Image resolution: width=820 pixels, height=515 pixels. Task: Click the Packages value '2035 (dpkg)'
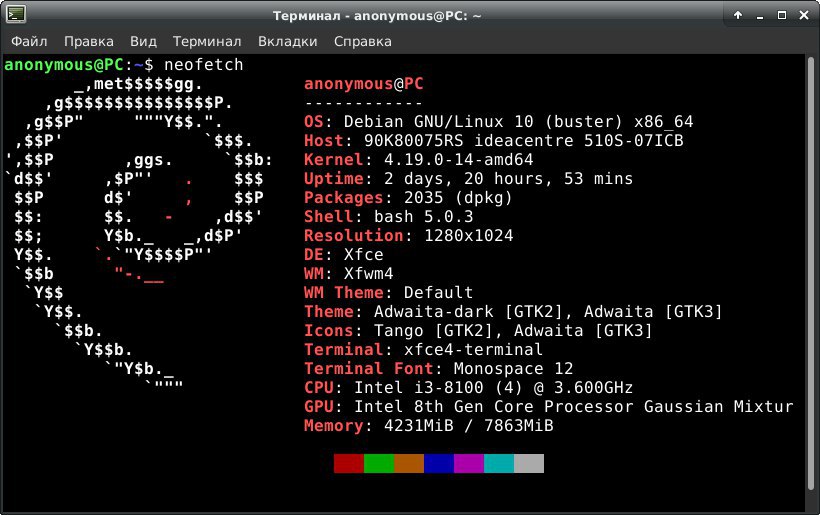(x=458, y=198)
